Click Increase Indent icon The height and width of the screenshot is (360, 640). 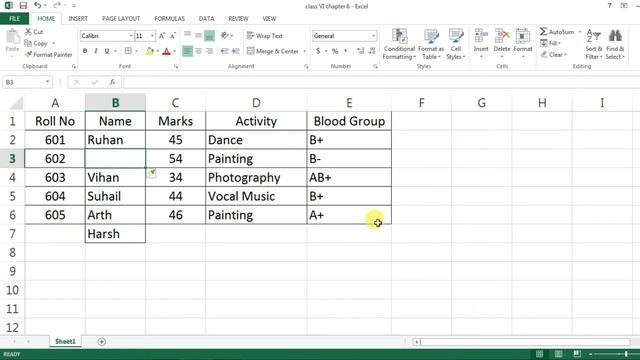pos(236,51)
